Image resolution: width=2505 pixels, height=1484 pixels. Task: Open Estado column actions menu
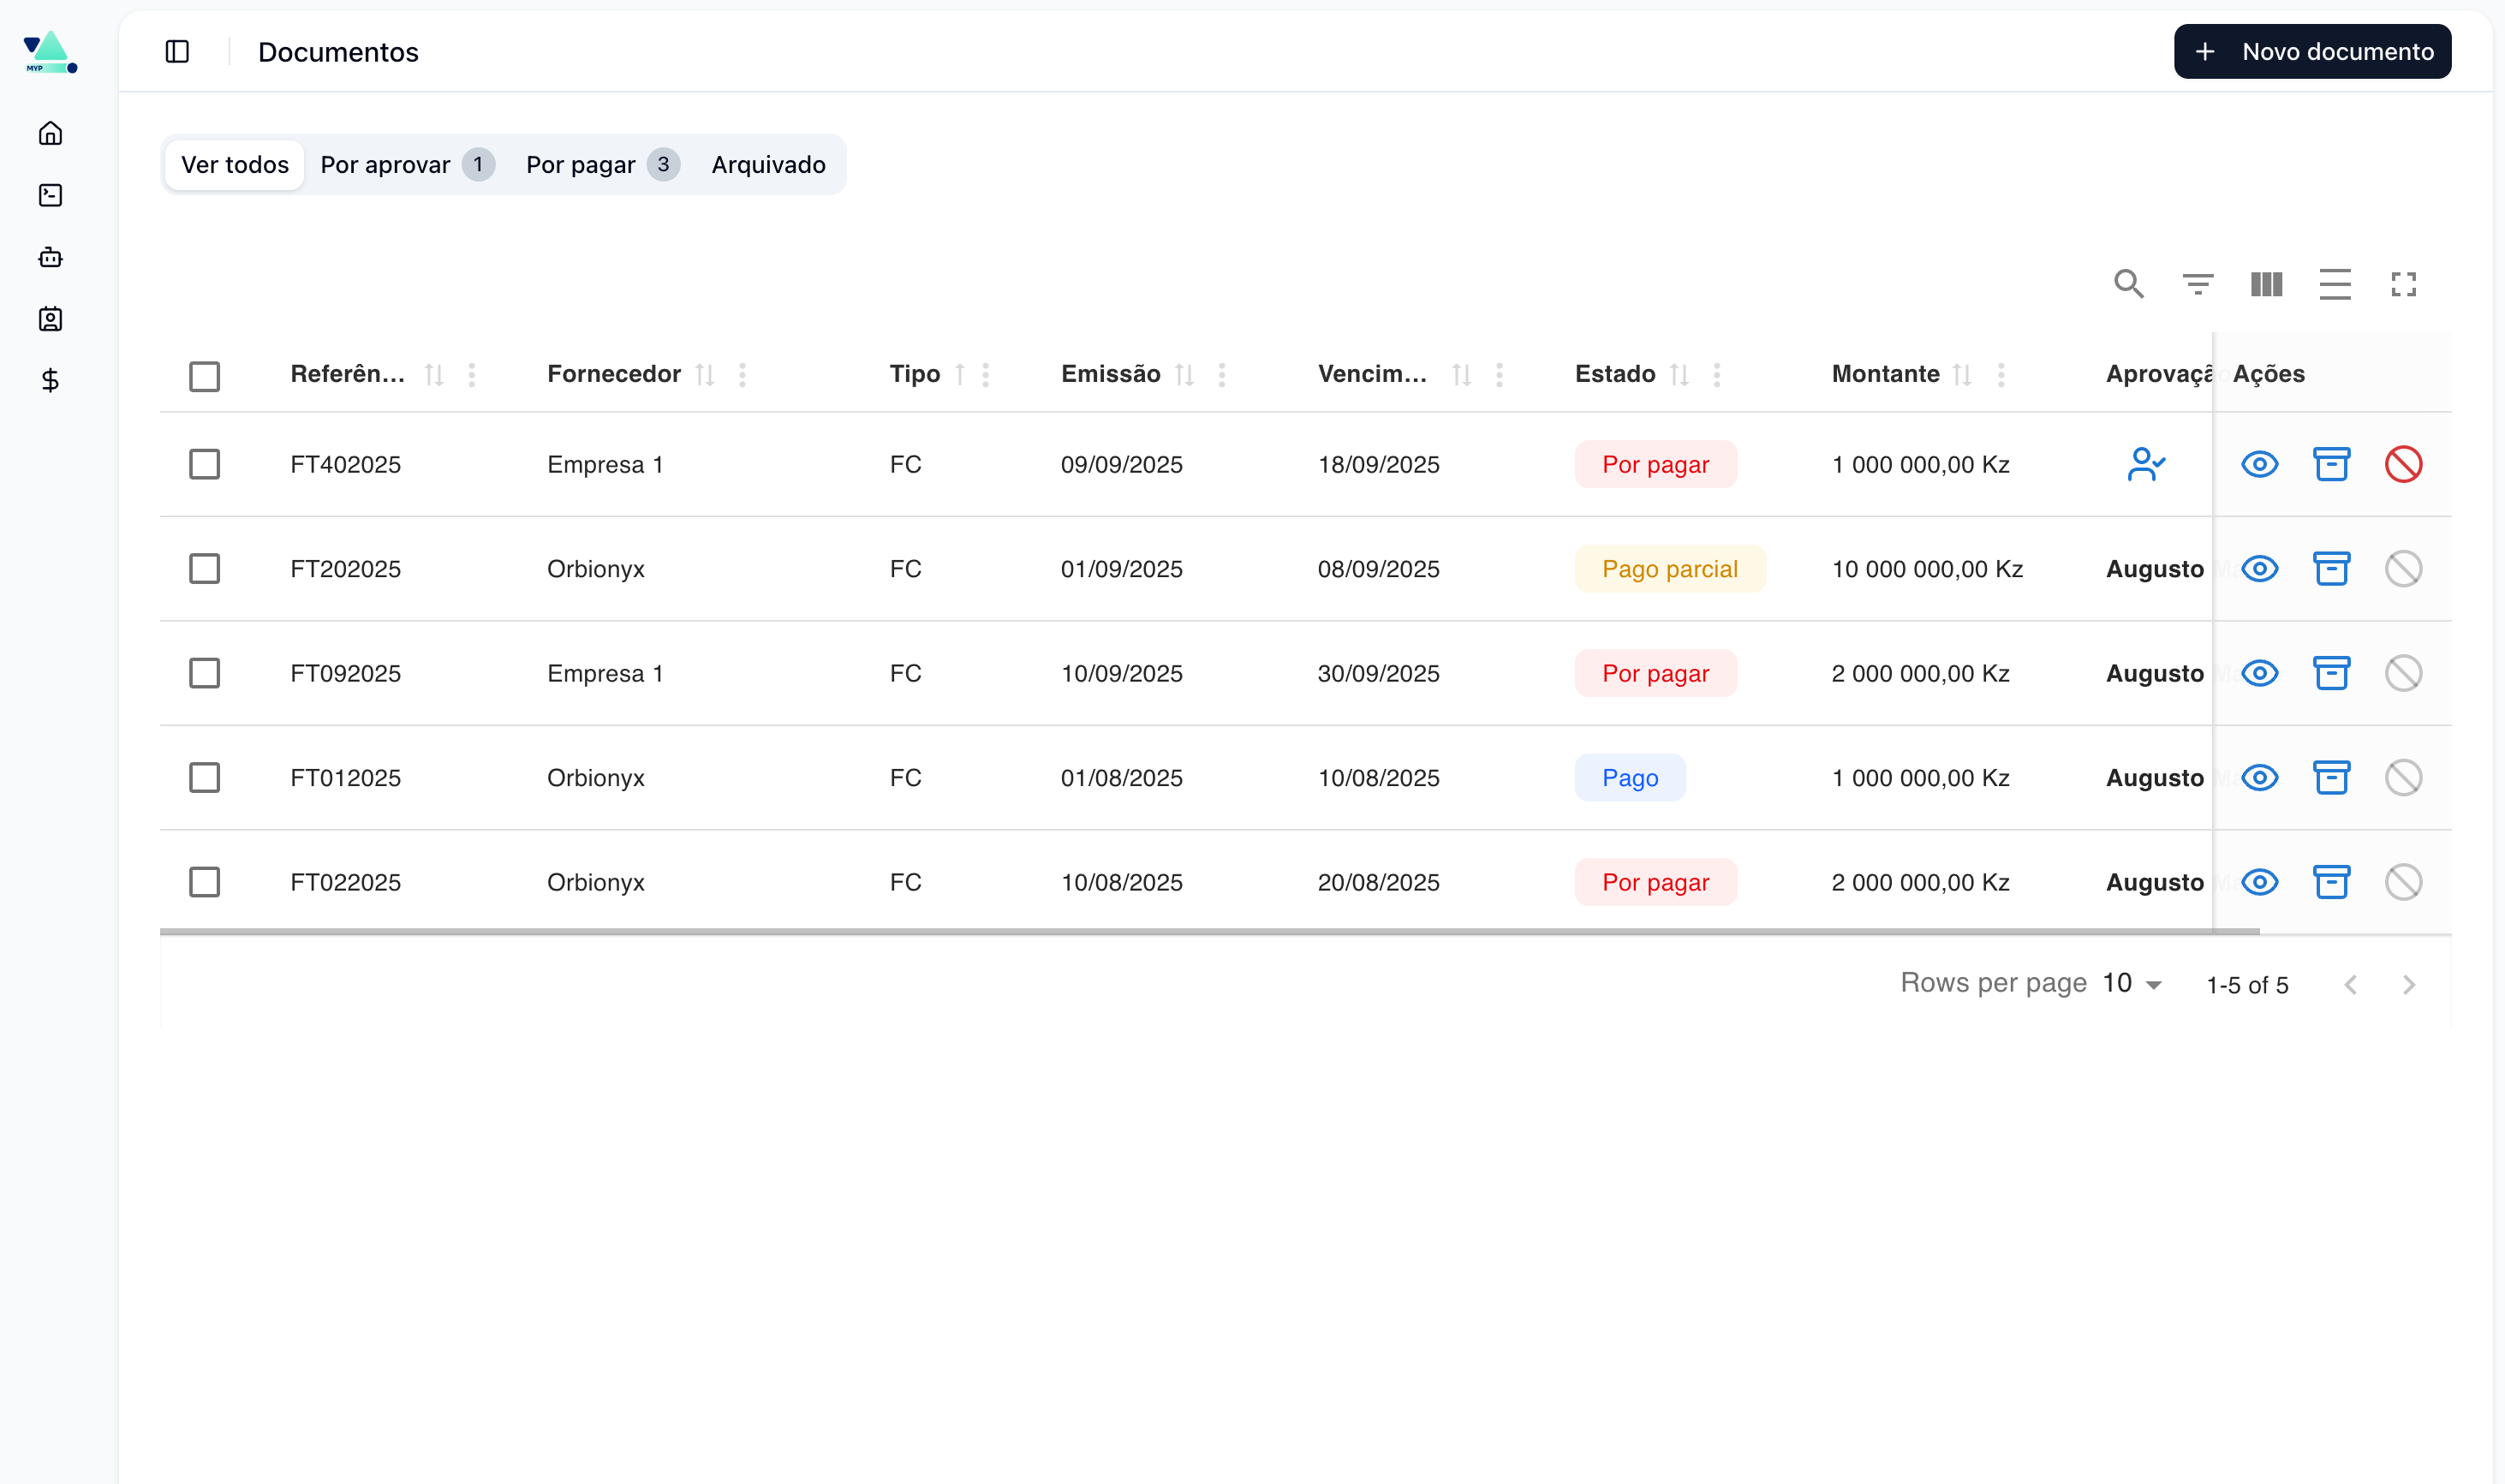pos(1716,375)
